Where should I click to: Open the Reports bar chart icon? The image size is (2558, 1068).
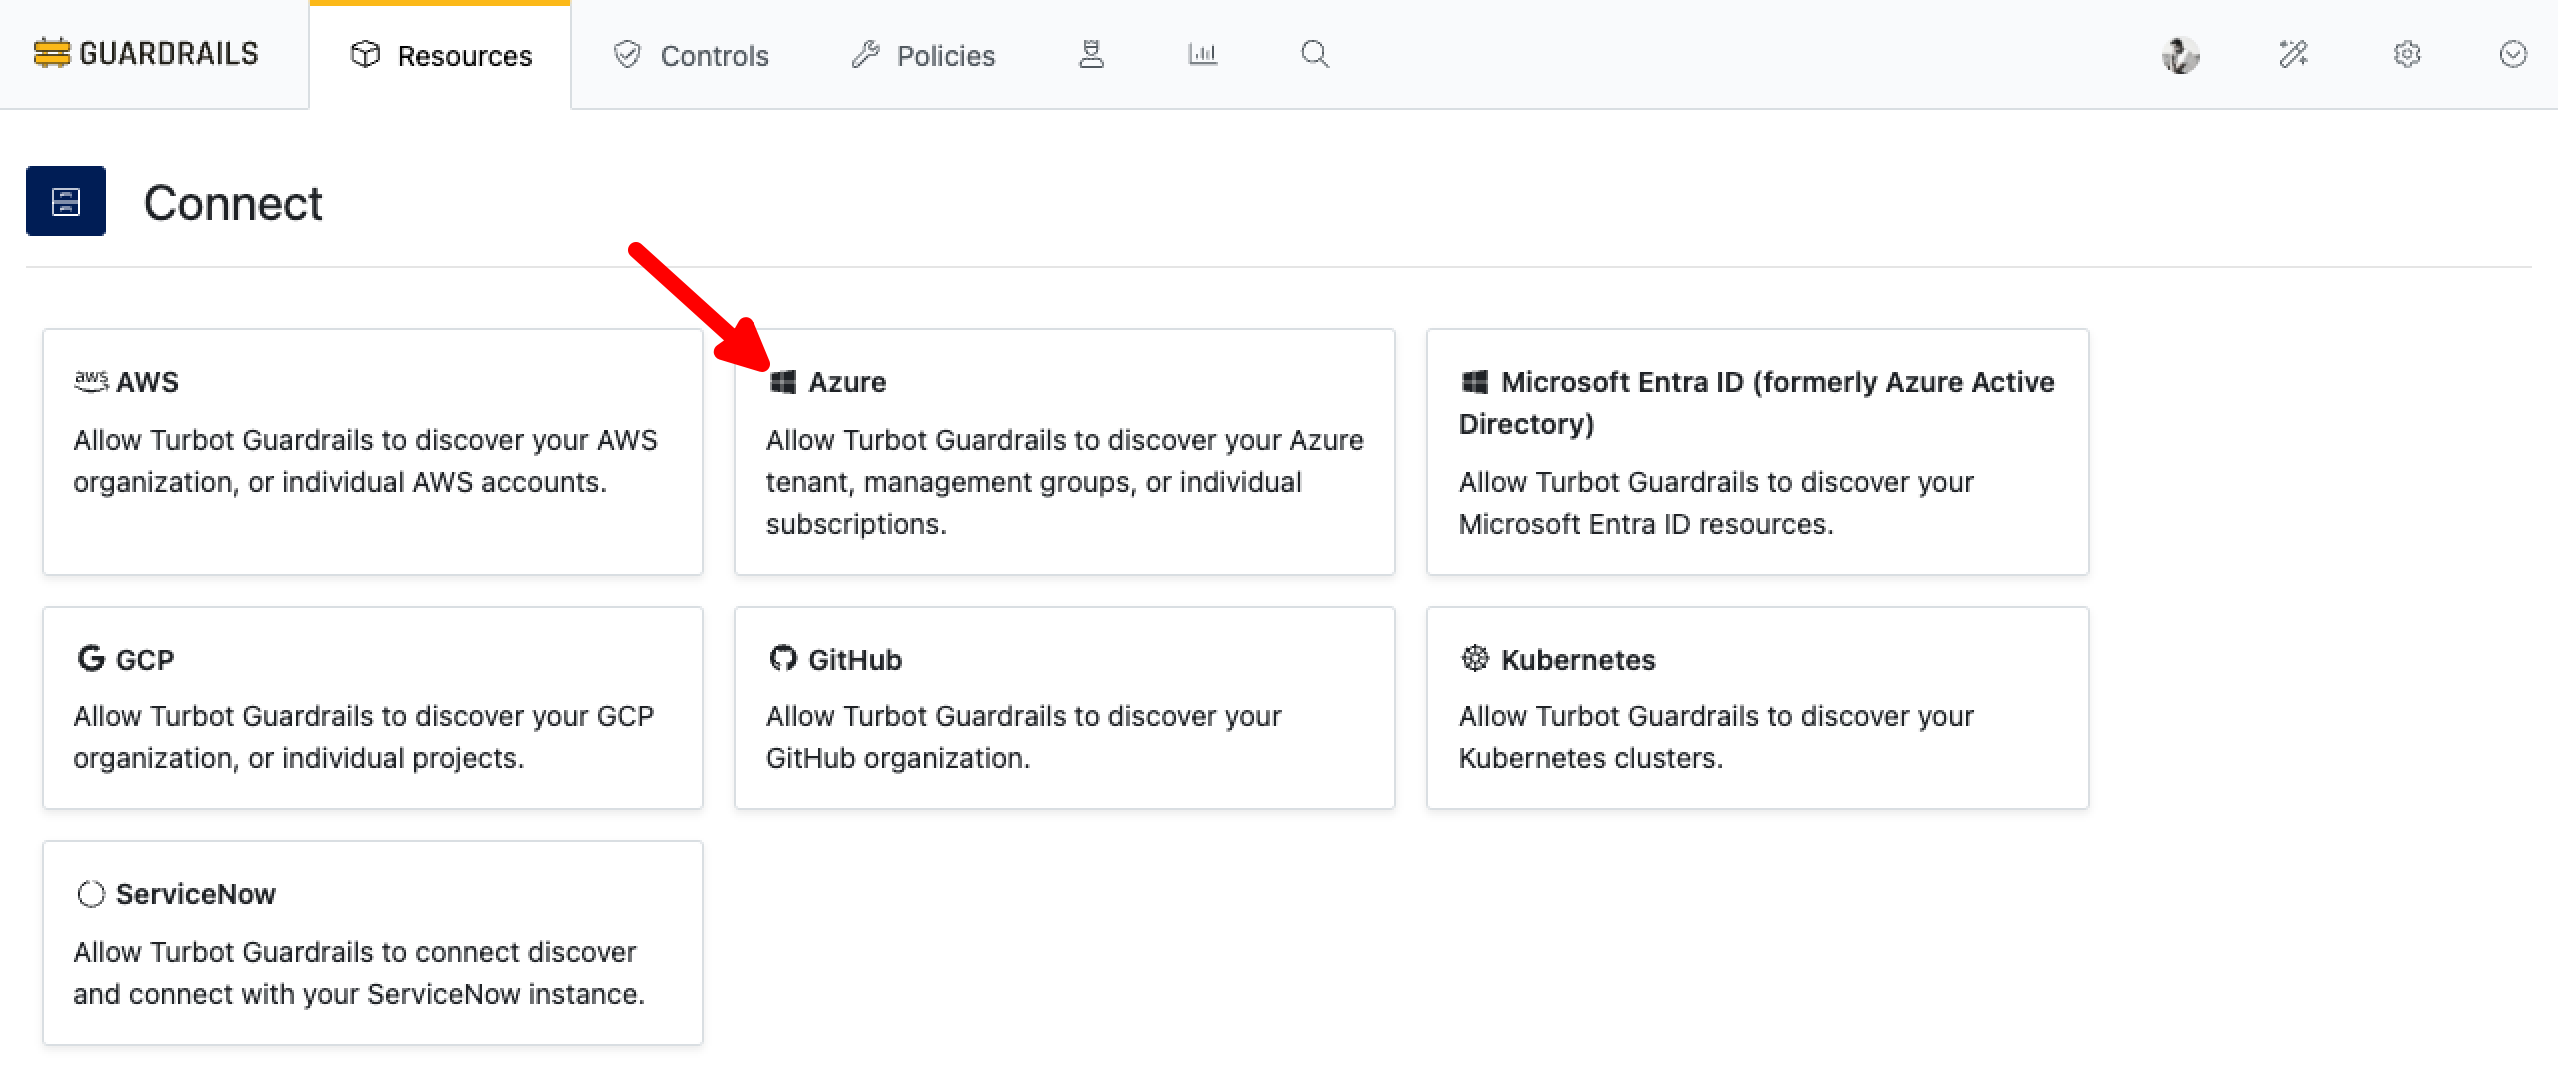pyautogui.click(x=1202, y=54)
